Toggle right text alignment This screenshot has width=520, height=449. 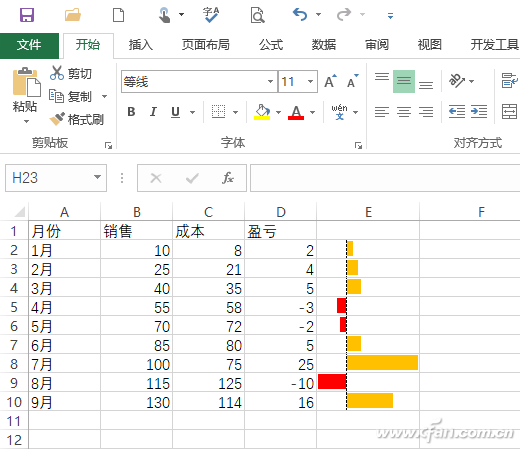426,112
